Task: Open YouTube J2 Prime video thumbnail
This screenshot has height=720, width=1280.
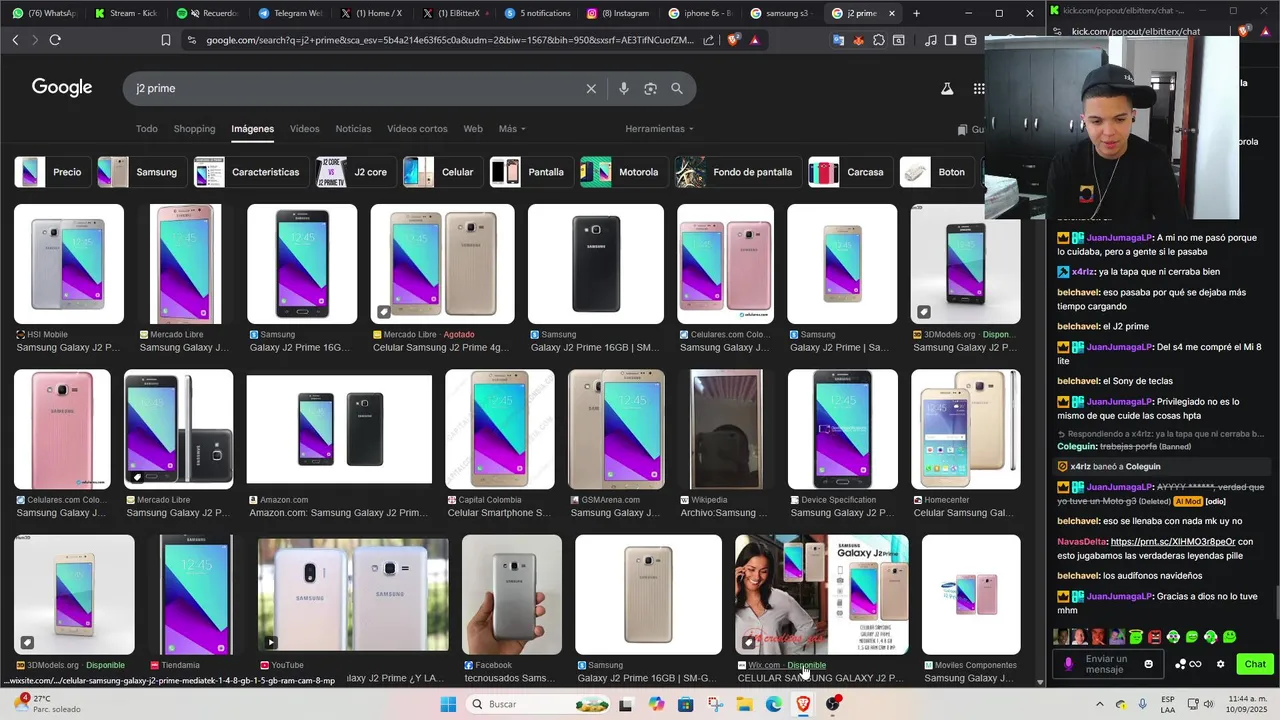Action: tap(353, 596)
